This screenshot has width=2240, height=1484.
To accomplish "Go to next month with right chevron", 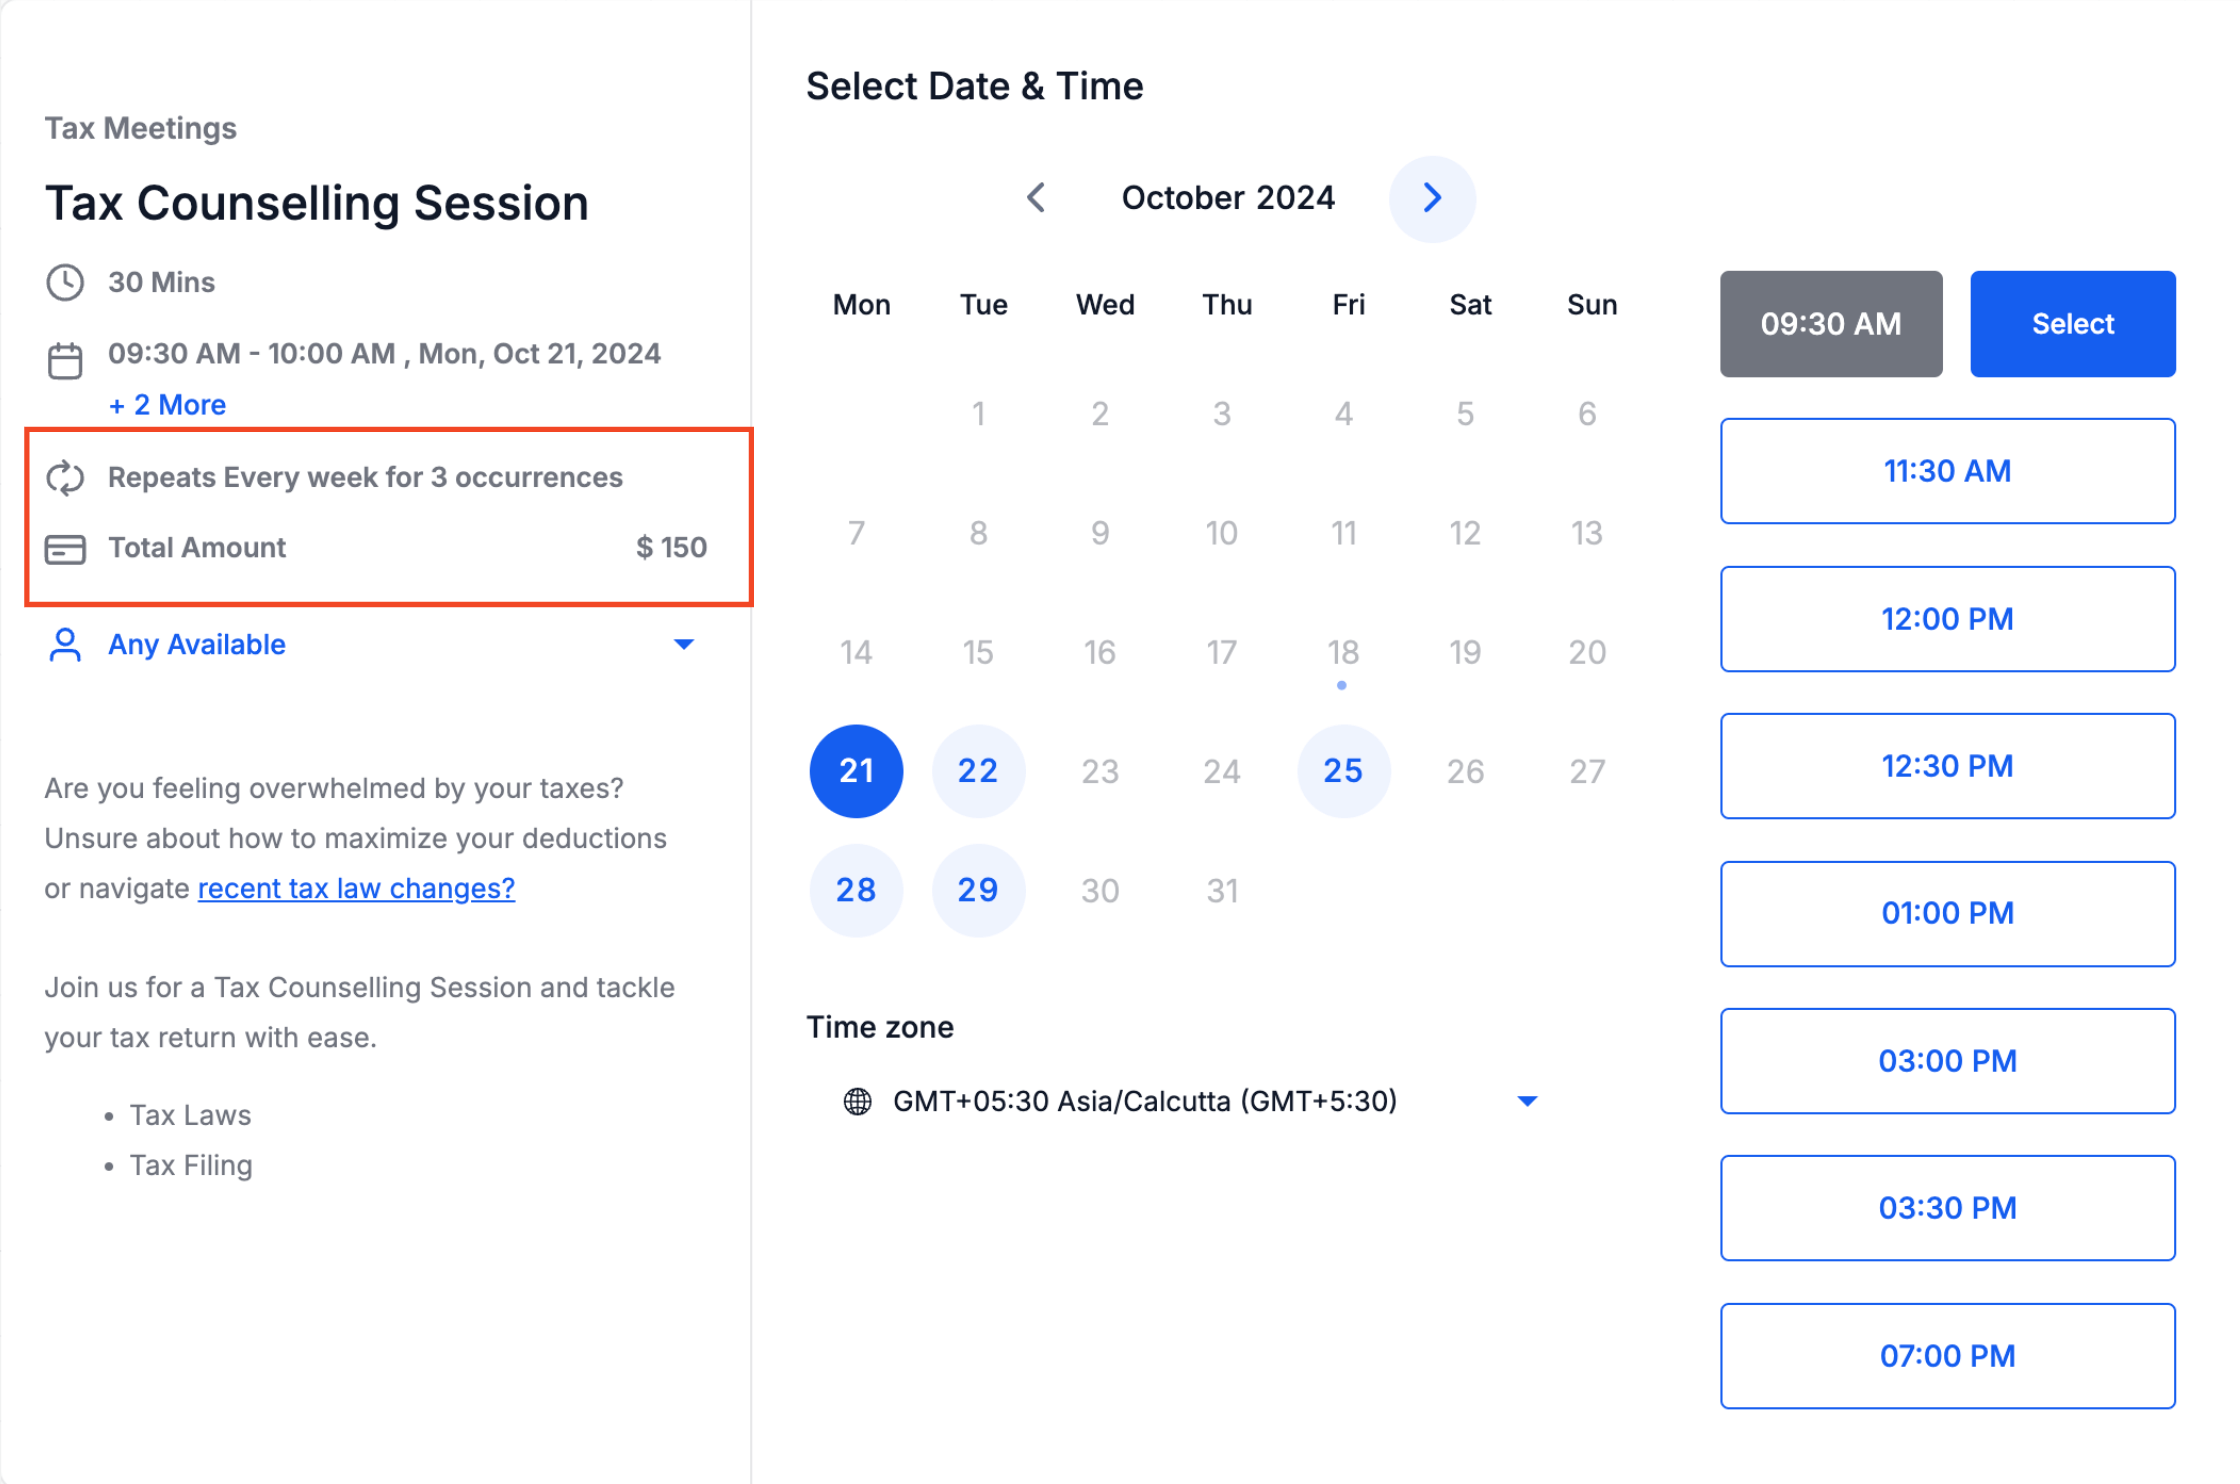I will pyautogui.click(x=1431, y=198).
